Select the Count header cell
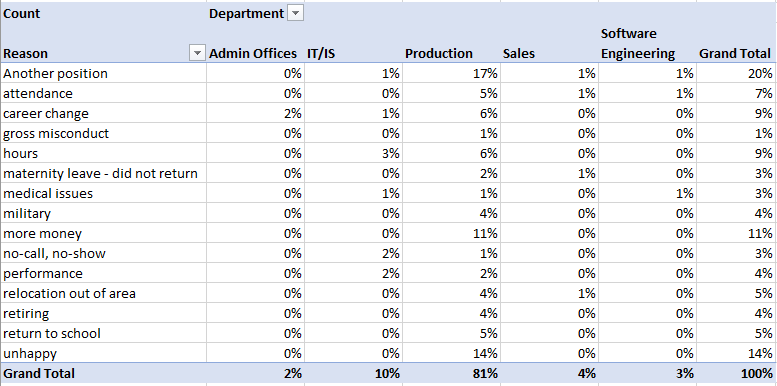Viewport: 777px width, 386px height. tap(104, 14)
